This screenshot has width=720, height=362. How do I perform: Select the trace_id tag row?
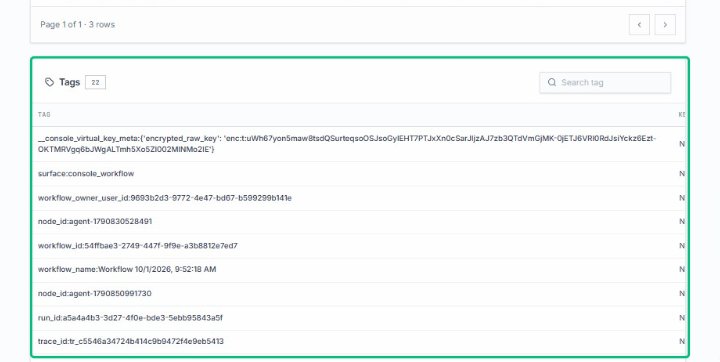[359, 342]
